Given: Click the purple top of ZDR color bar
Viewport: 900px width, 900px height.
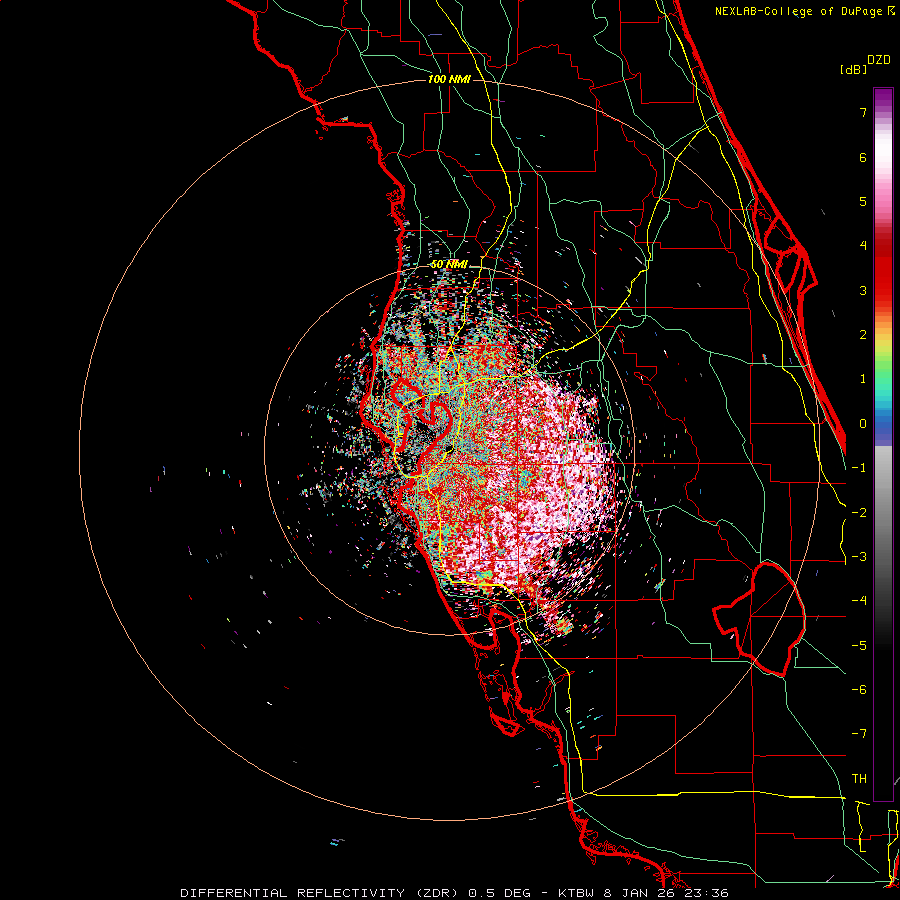Looking at the screenshot, I should (883, 98).
